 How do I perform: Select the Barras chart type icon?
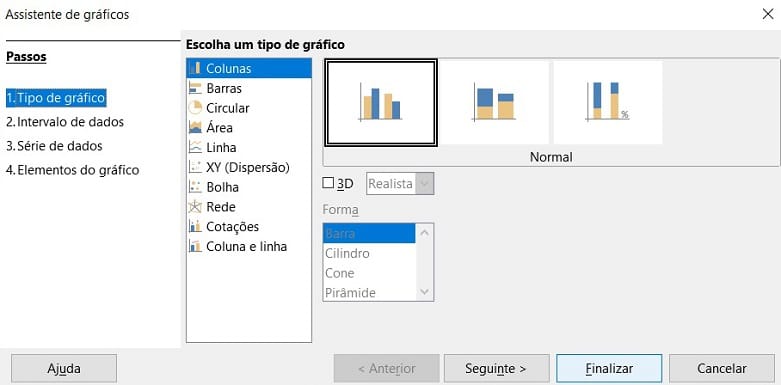(195, 88)
